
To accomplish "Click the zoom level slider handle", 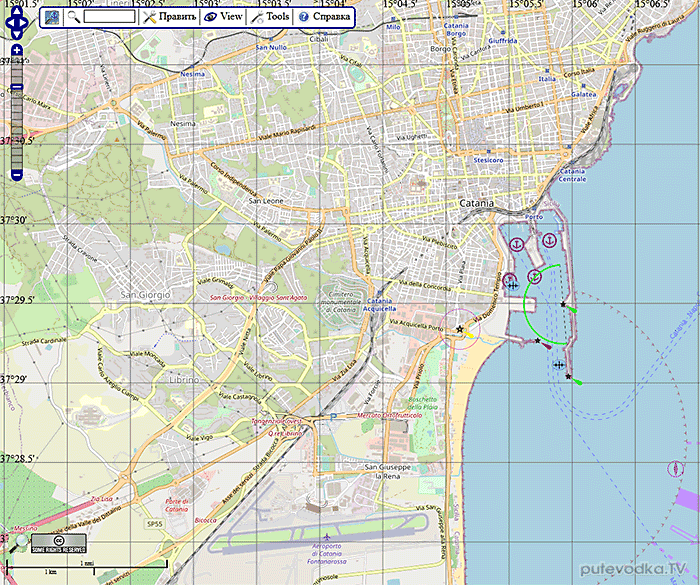I will (17, 87).
